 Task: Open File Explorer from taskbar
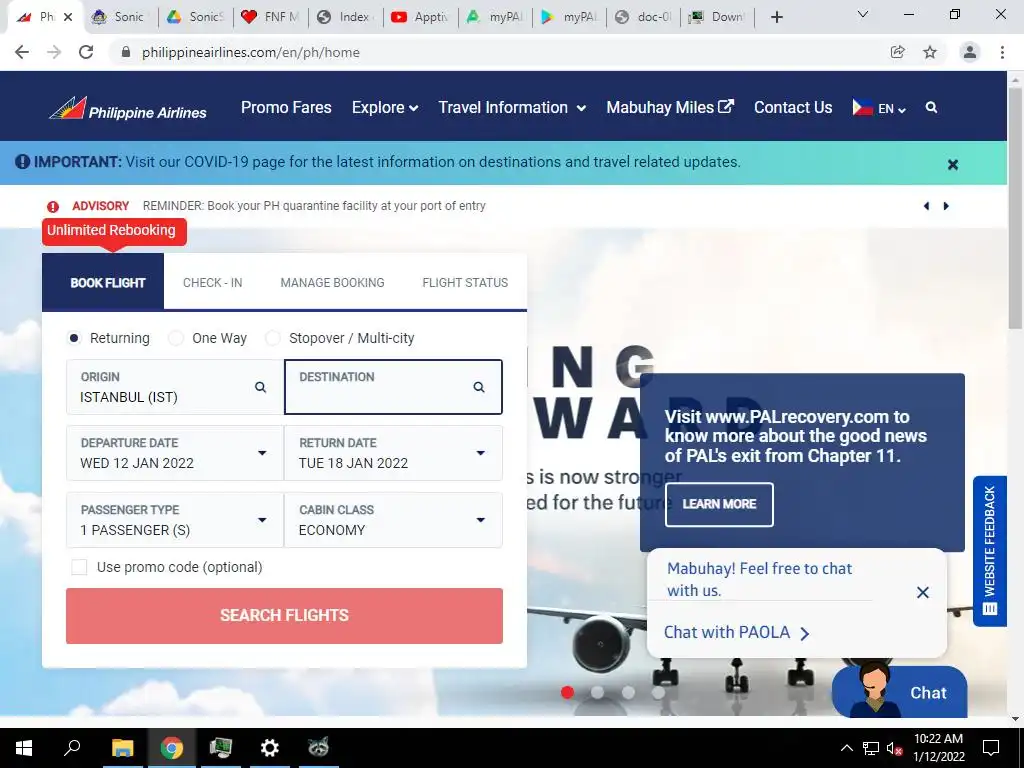(x=122, y=748)
